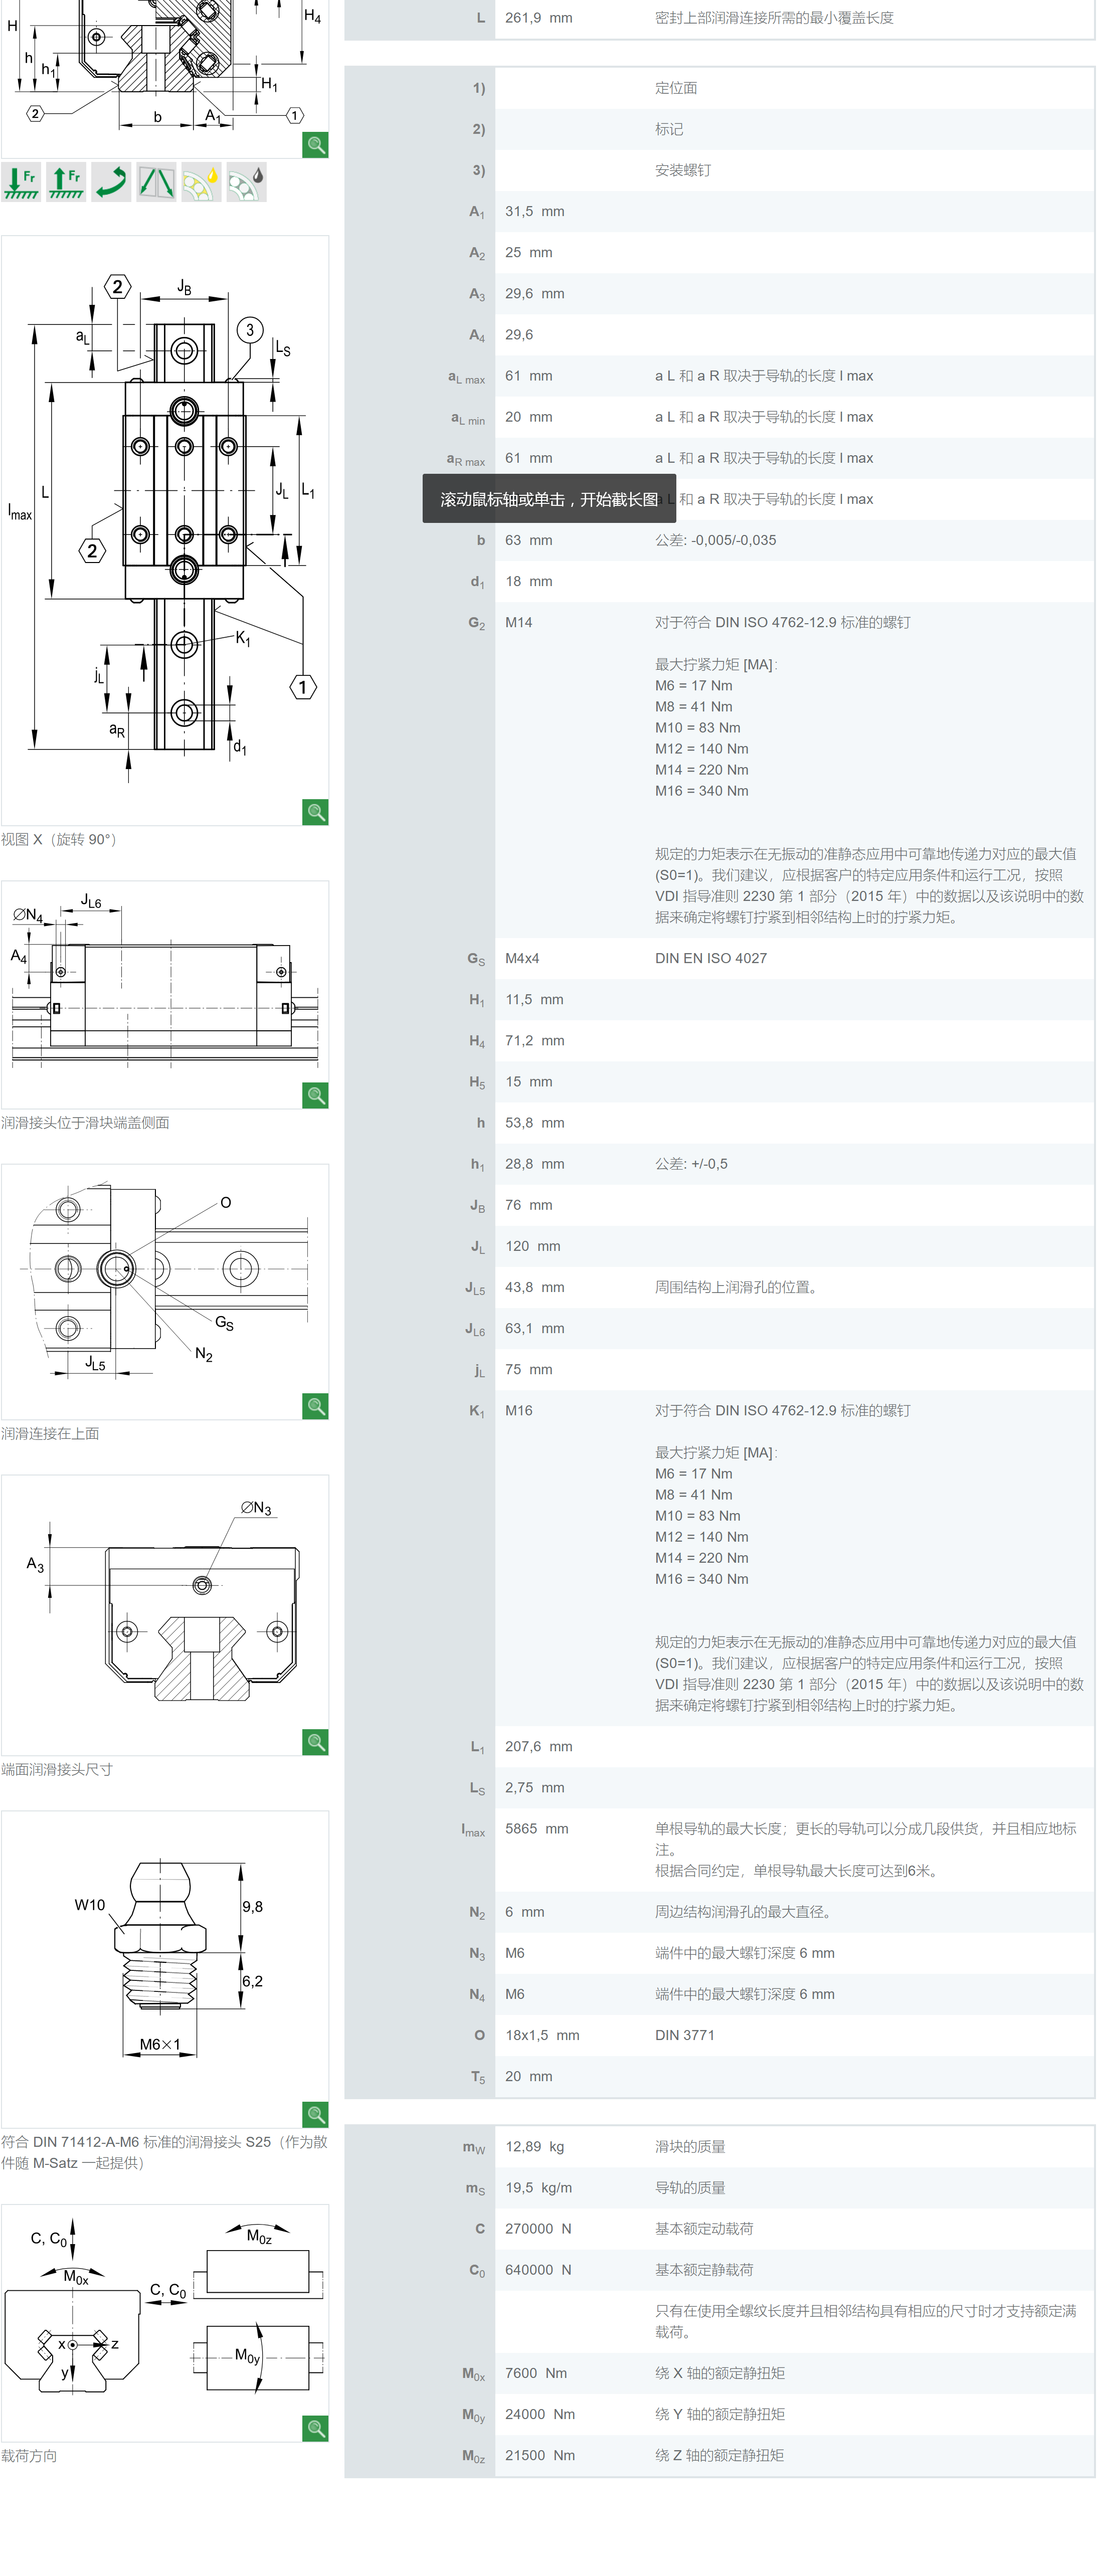The image size is (1099, 2576).
Task: Open the C, C0 load direction diagram
Action: pos(165,2323)
